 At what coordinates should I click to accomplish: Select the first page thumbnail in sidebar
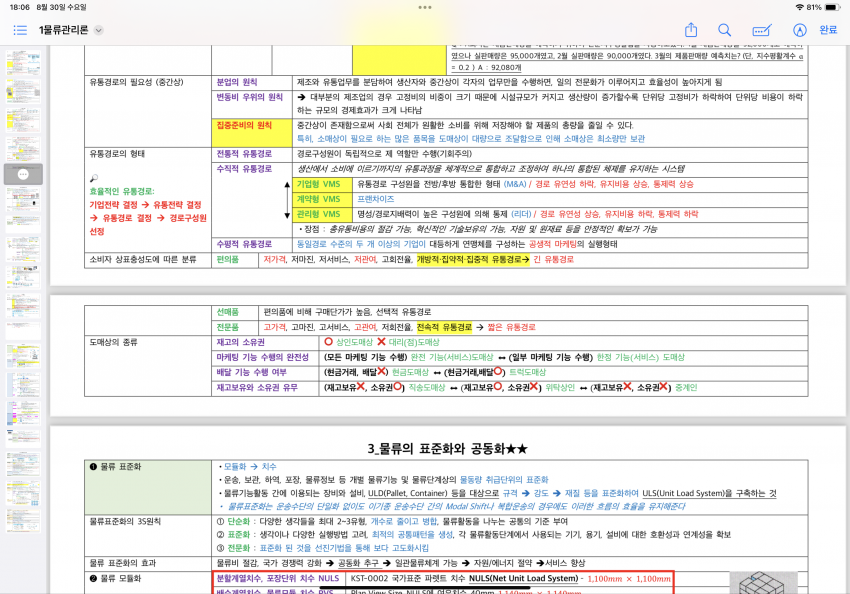coord(23,63)
